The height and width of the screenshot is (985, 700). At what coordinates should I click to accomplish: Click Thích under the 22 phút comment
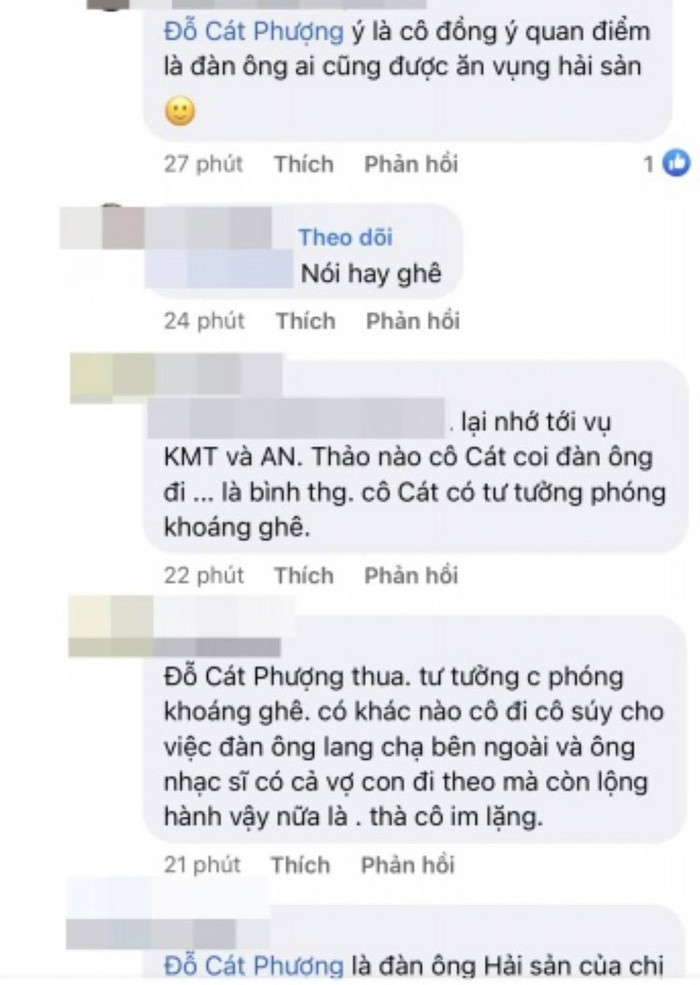click(x=304, y=575)
